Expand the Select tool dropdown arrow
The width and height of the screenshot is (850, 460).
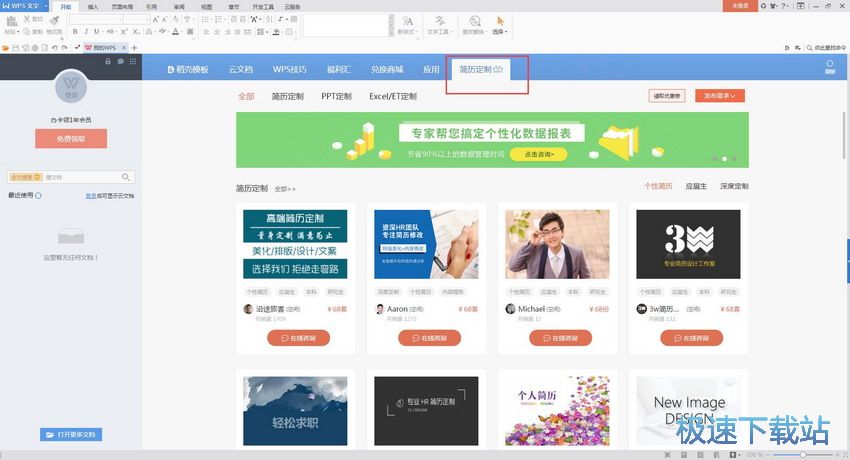pos(507,32)
